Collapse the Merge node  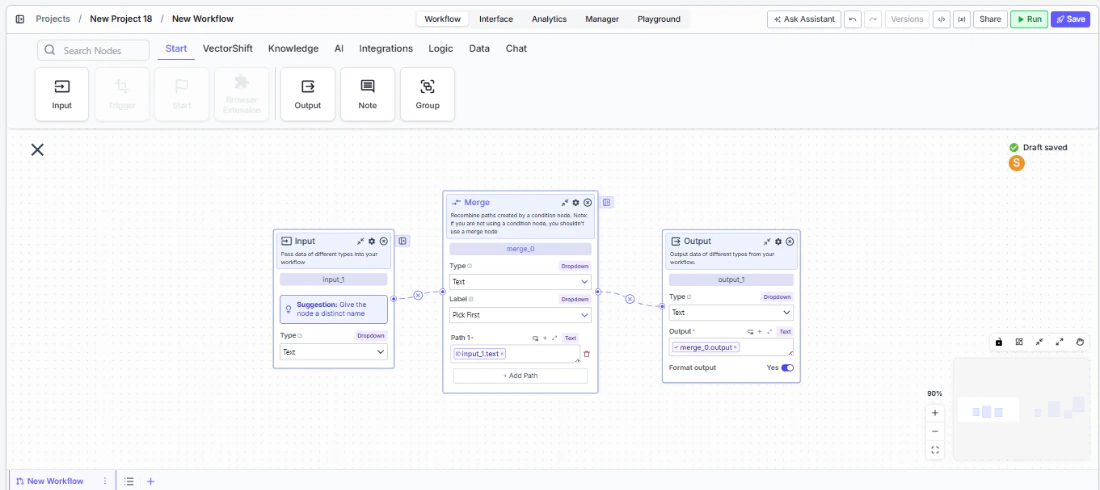[565, 202]
